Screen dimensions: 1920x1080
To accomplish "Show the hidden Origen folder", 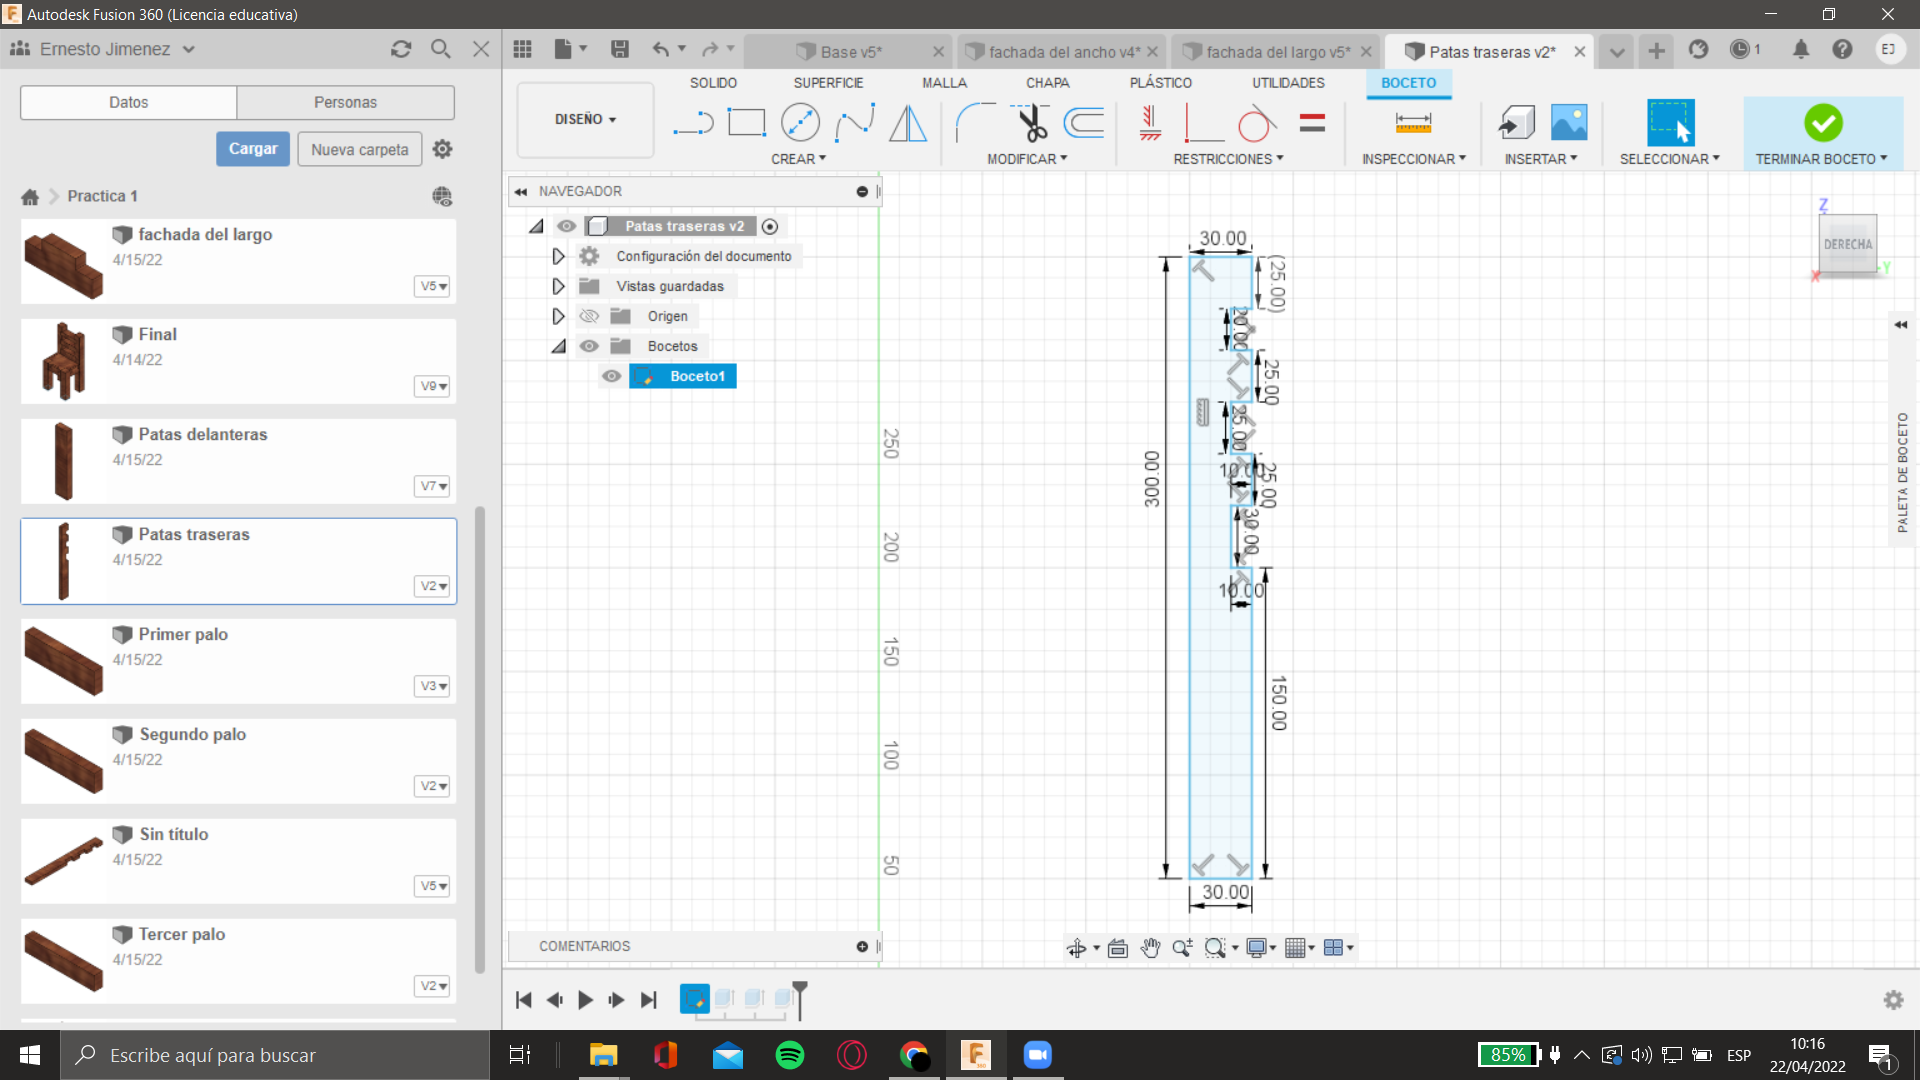I will [x=589, y=316].
